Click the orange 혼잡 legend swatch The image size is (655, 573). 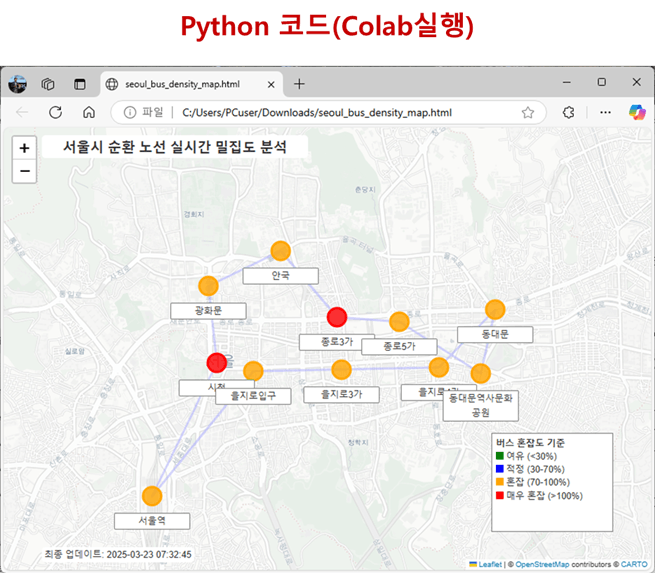pos(500,482)
